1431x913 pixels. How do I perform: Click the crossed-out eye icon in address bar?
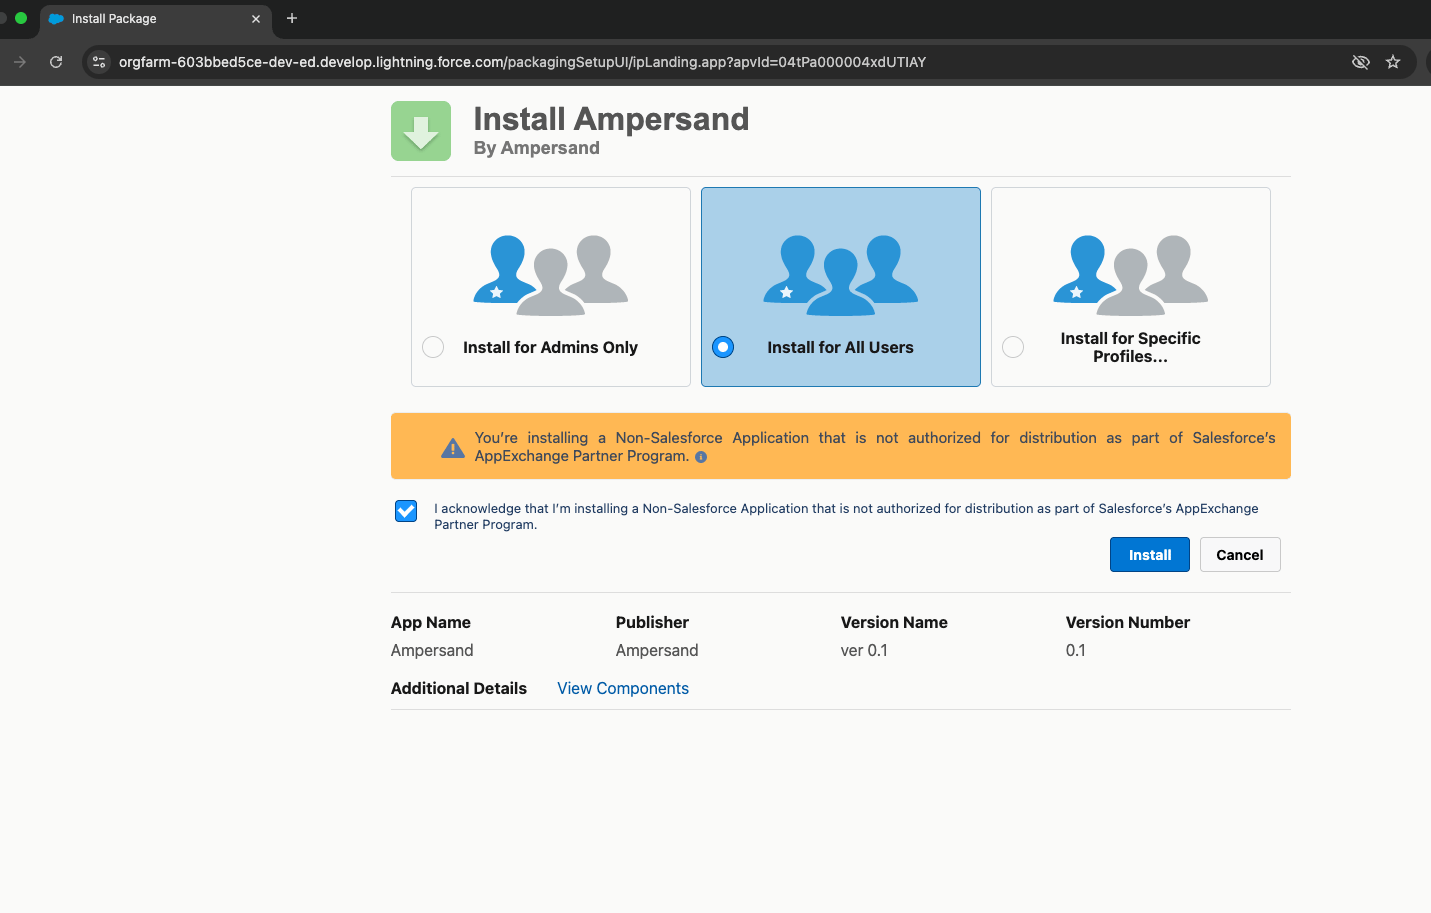click(1361, 62)
